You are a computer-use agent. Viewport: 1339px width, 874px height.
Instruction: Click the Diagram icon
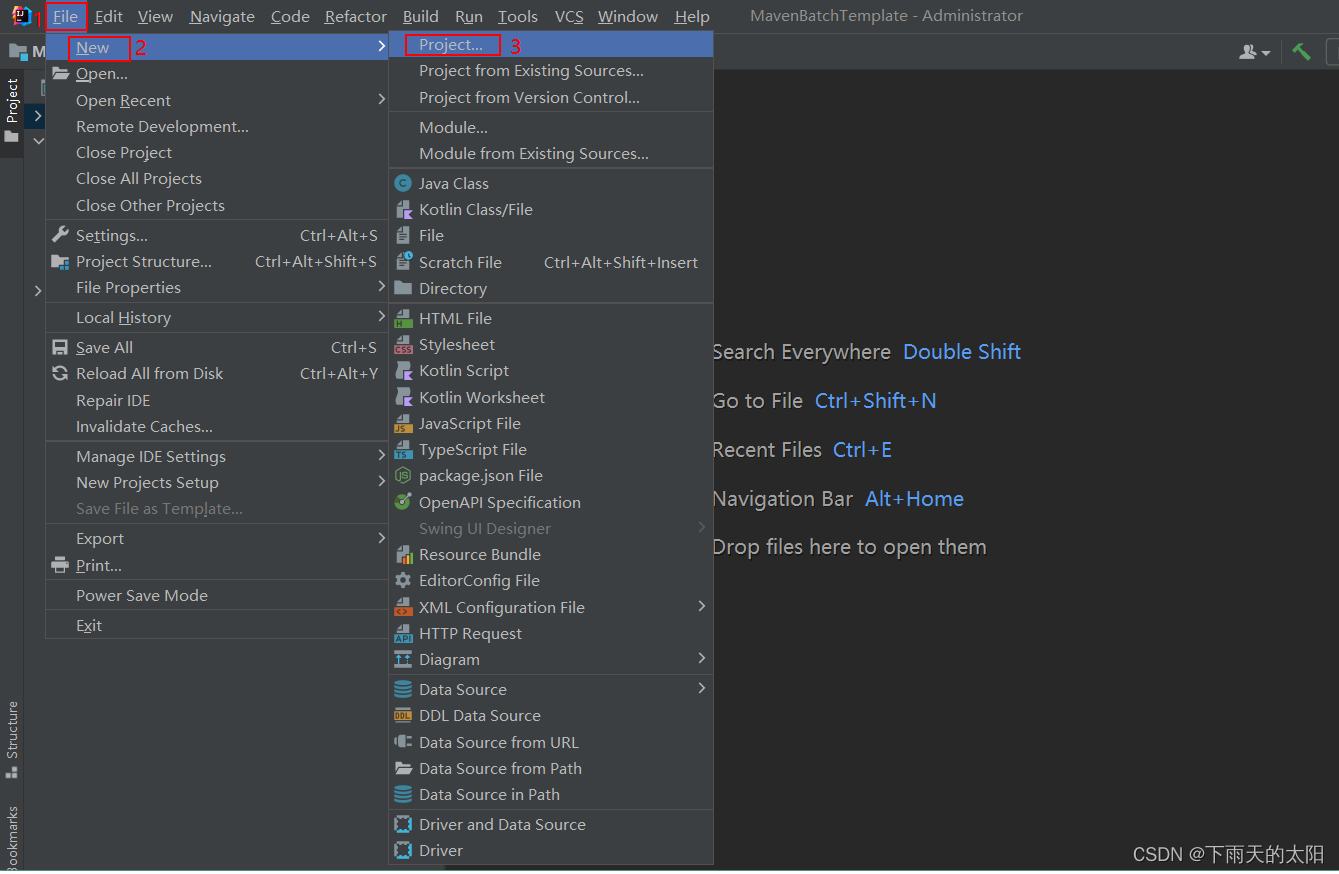click(x=403, y=659)
